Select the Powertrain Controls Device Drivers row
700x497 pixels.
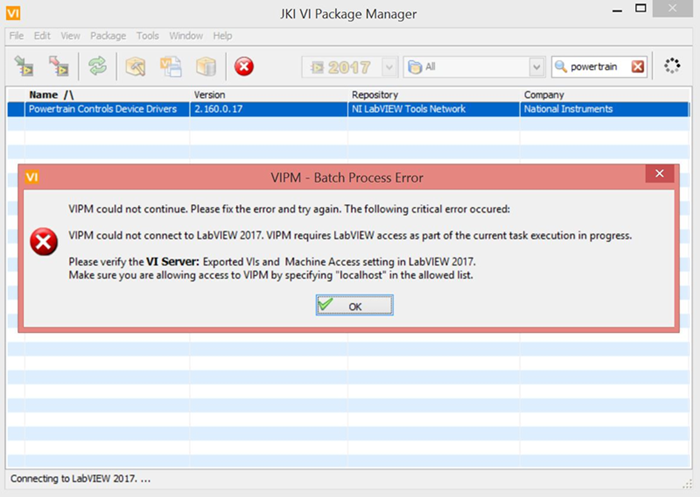(x=348, y=109)
